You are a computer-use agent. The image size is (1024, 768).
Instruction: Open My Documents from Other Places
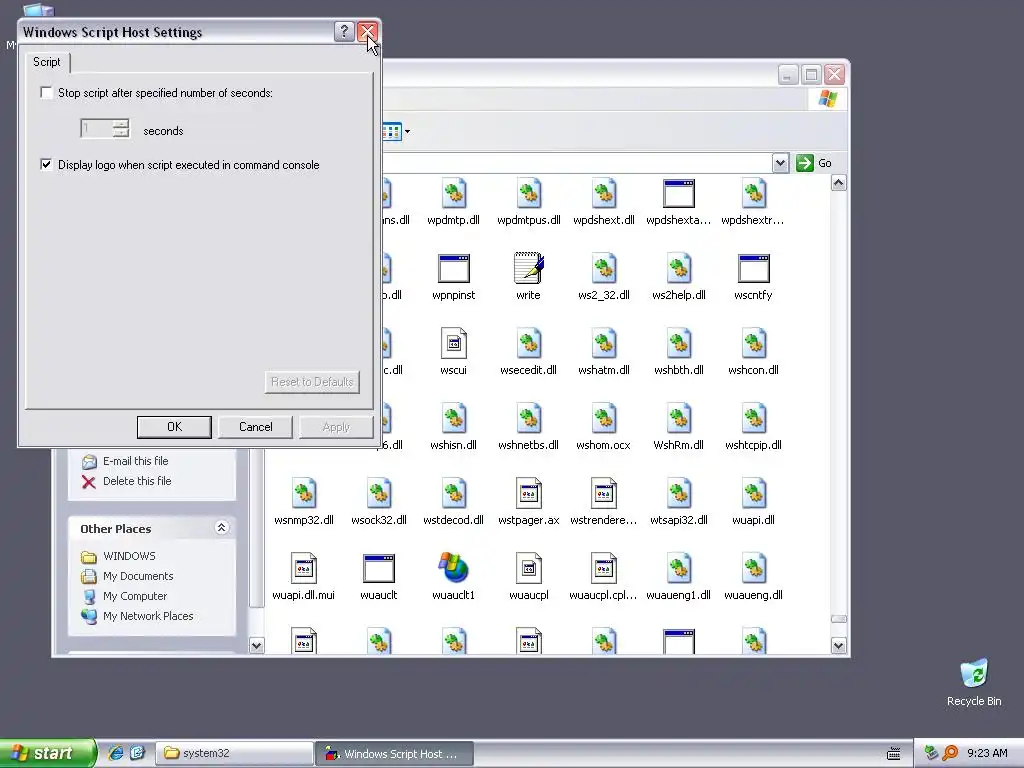tap(138, 577)
